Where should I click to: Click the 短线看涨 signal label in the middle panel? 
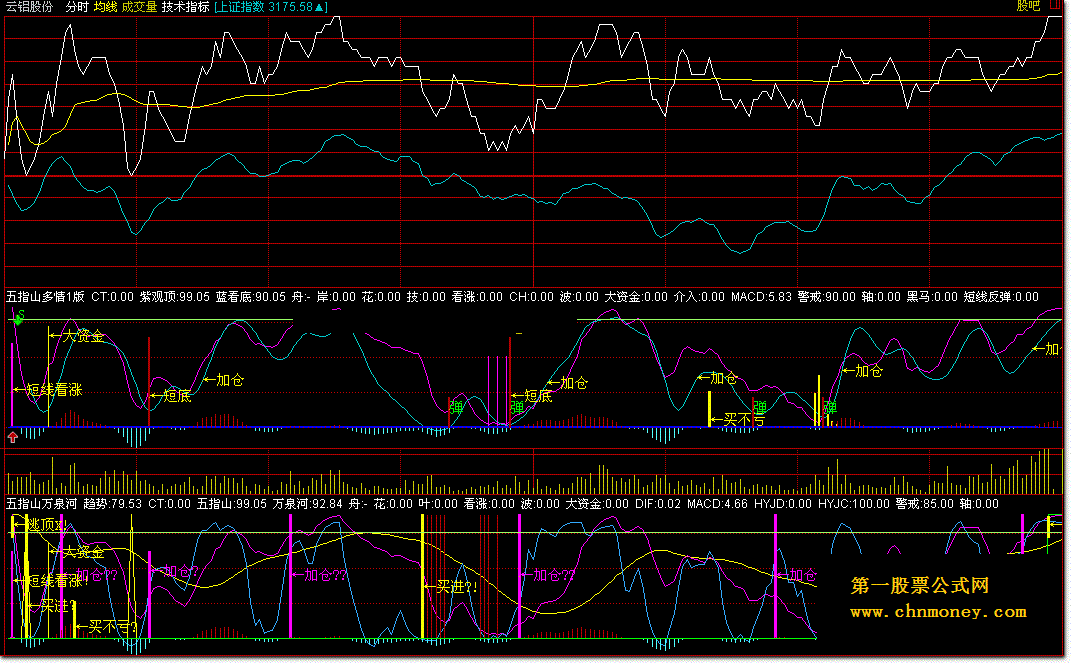point(54,390)
